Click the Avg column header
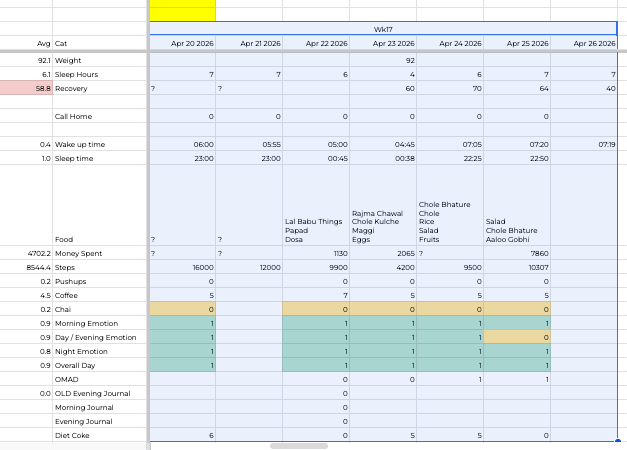The height and width of the screenshot is (450, 627). 26,44
